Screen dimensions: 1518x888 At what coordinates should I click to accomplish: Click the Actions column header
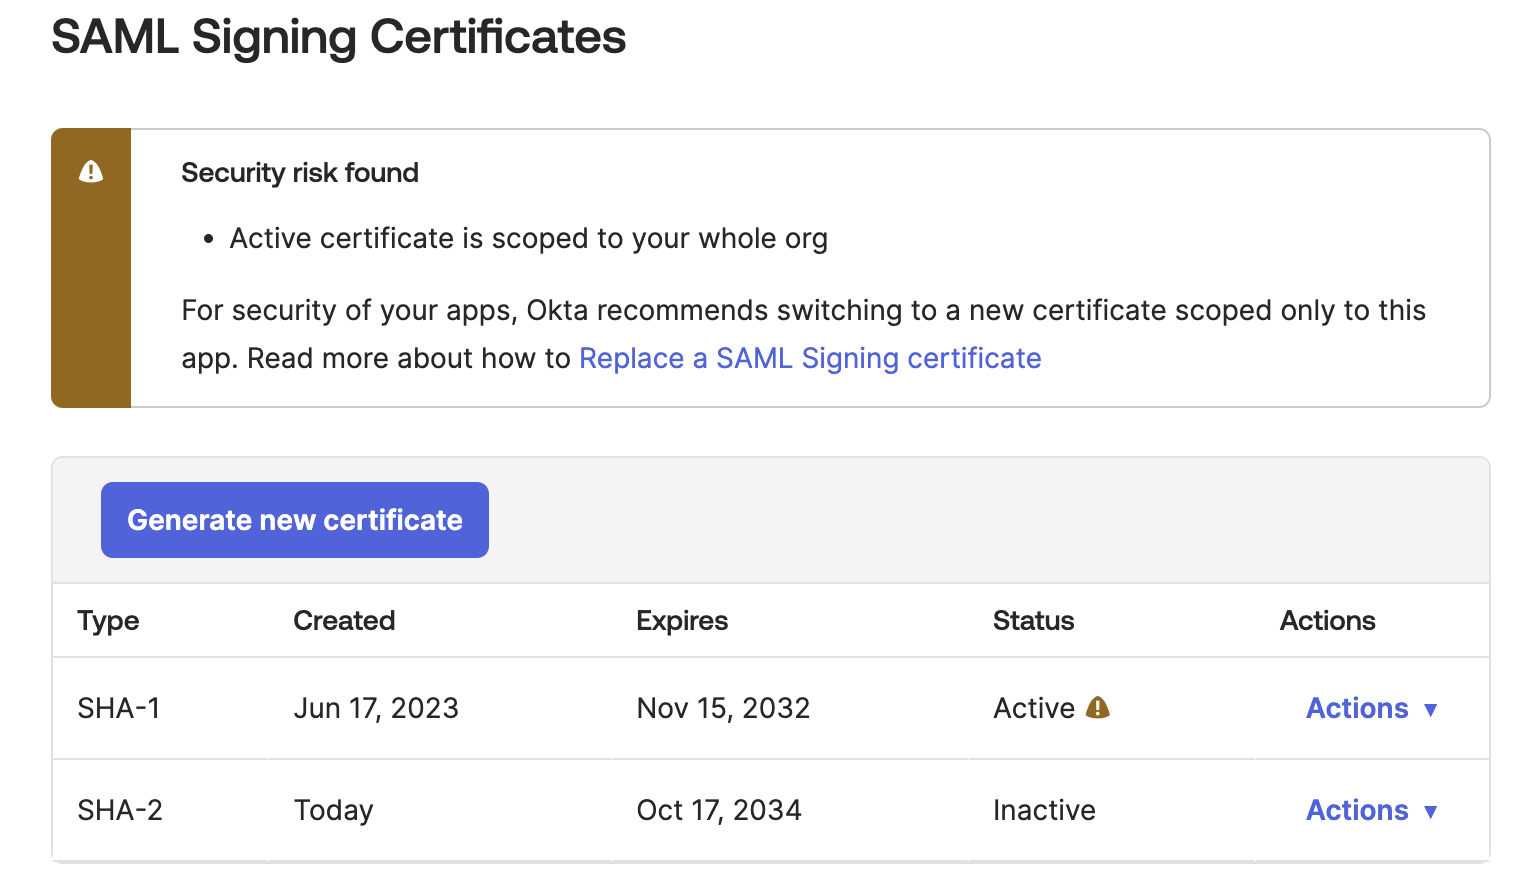click(x=1327, y=620)
